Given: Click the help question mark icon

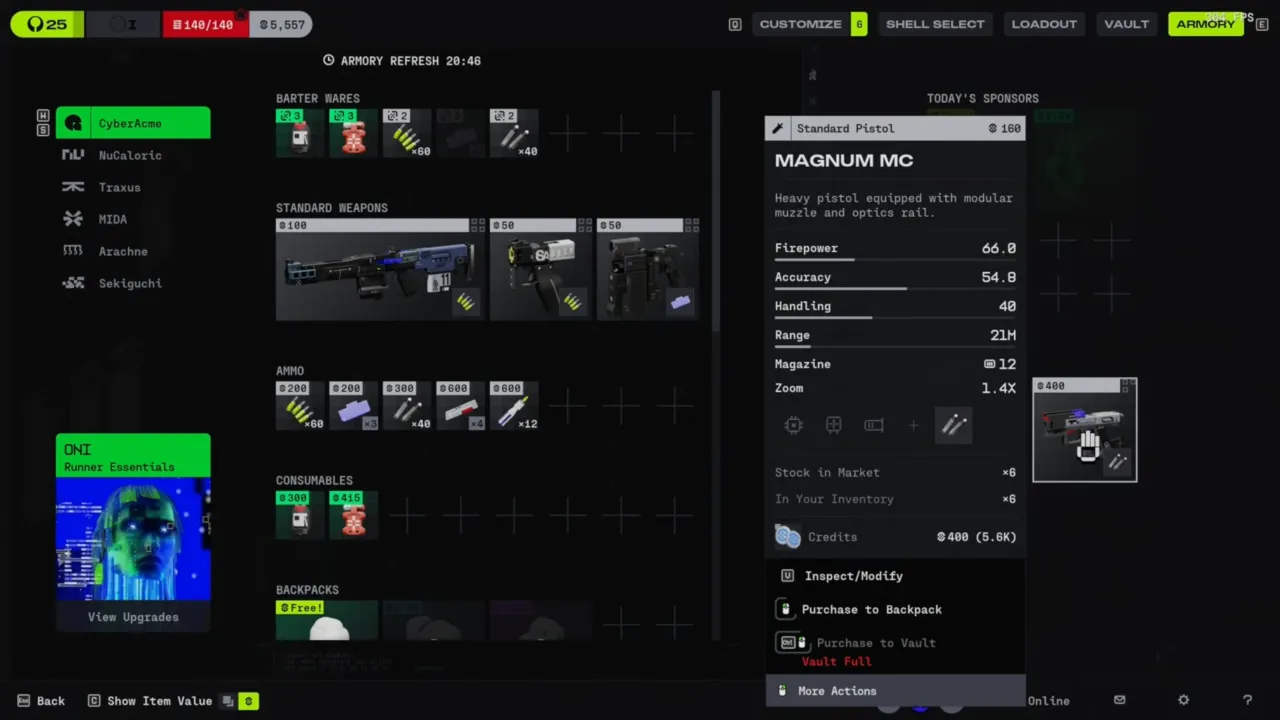Looking at the screenshot, I should [1247, 701].
